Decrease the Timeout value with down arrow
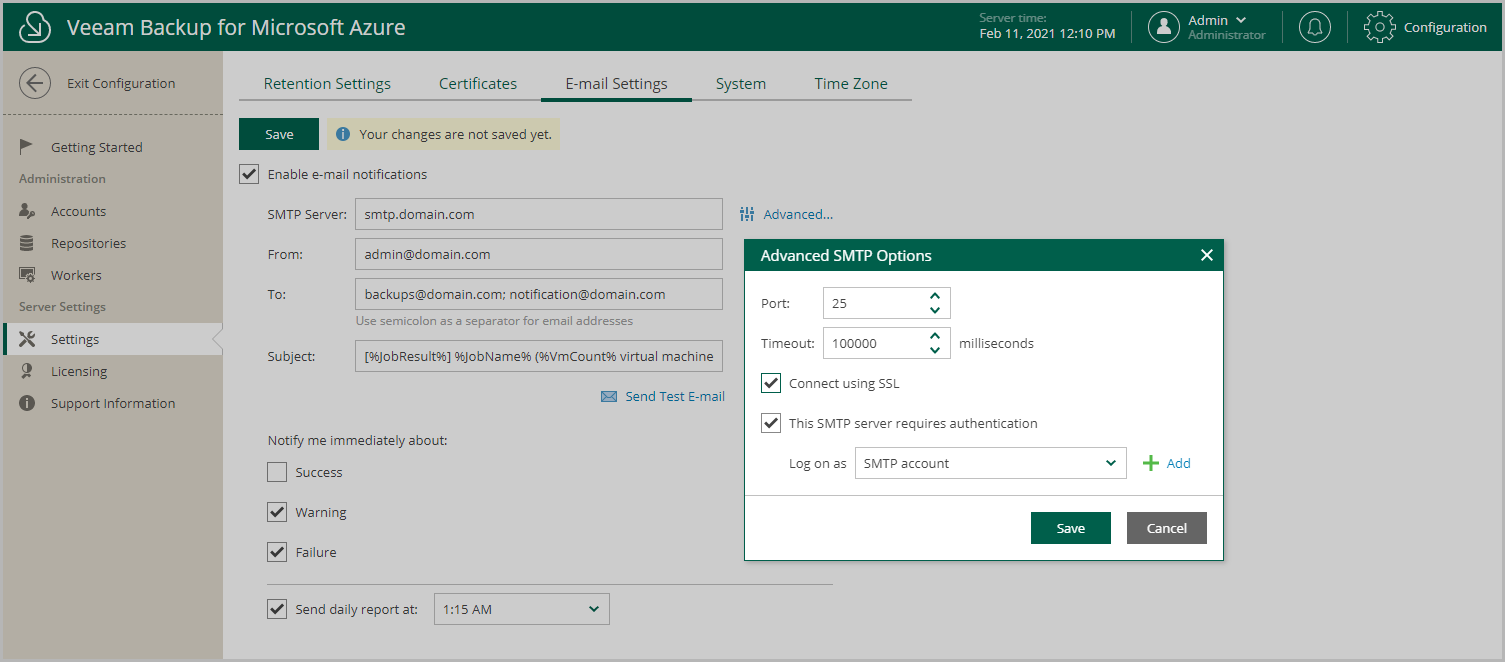 tap(934, 350)
